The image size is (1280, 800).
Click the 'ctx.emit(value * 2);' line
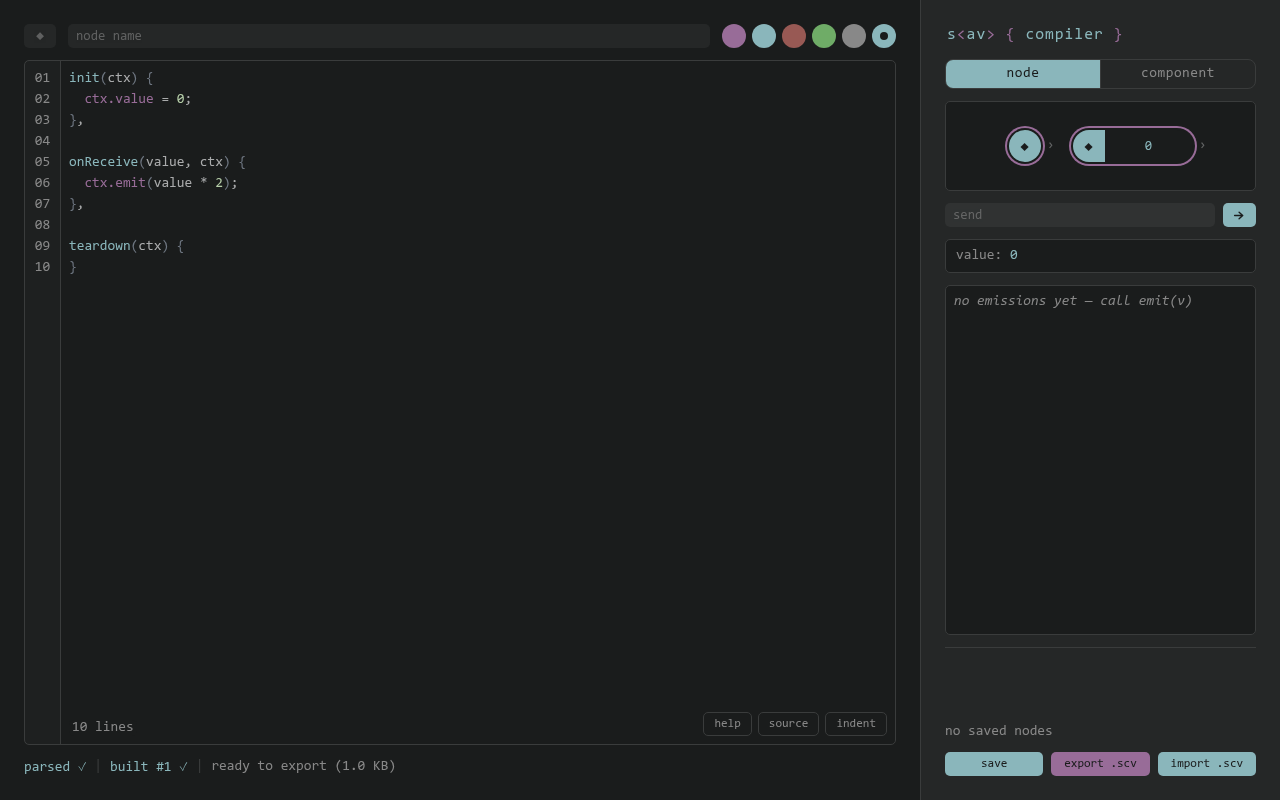click(161, 183)
